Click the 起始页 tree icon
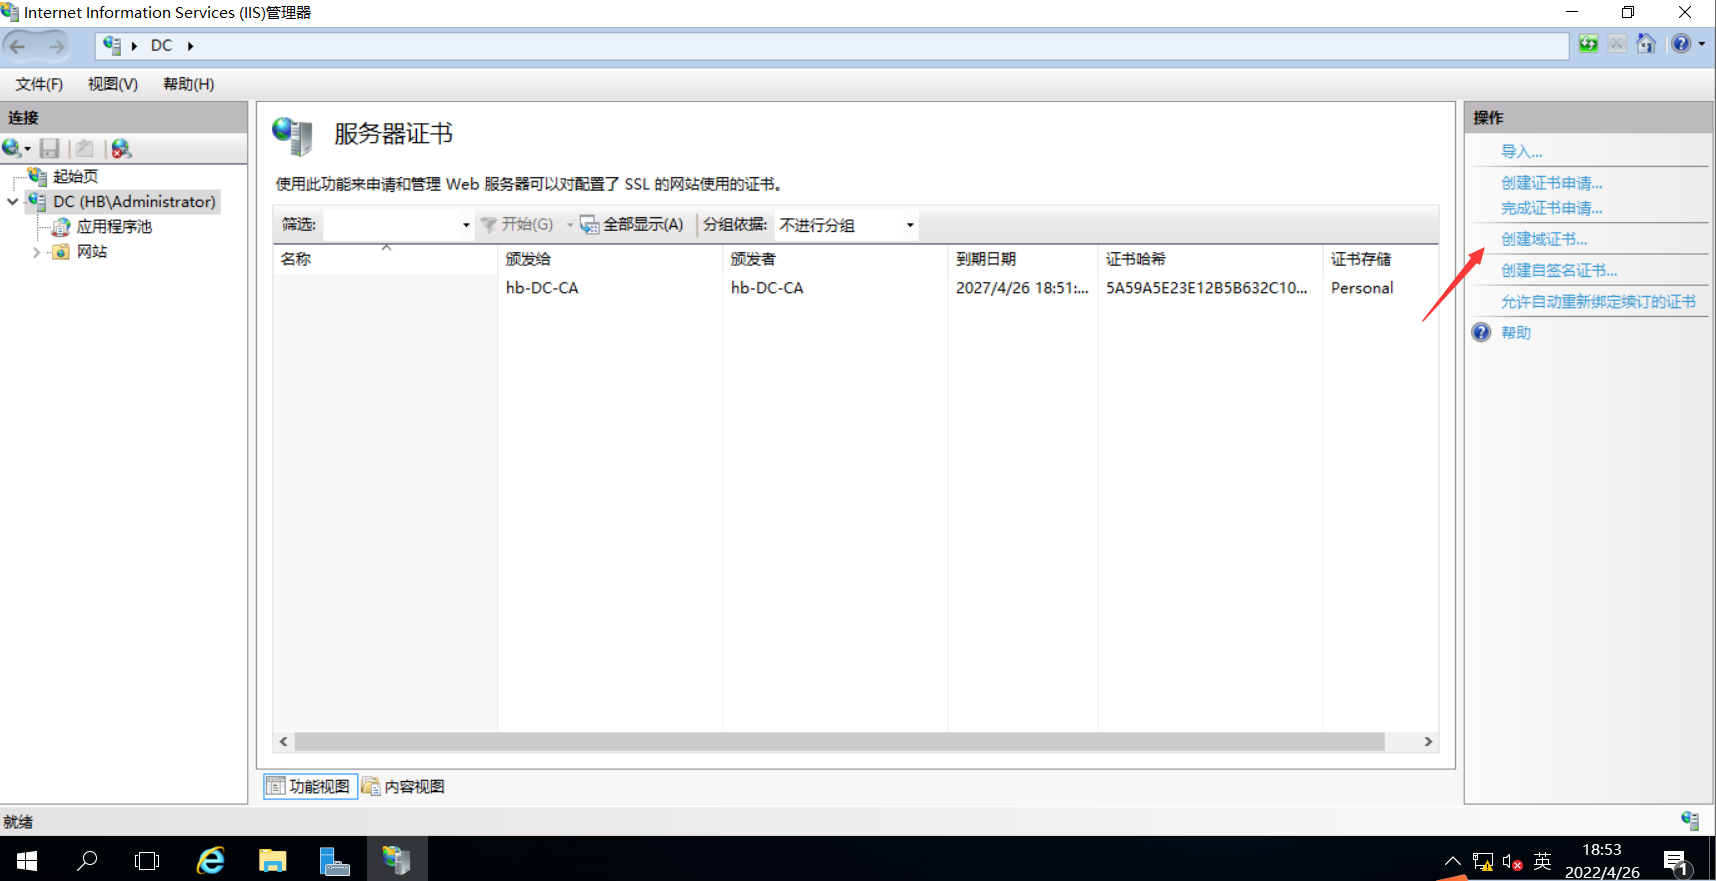Screen dimensions: 1716x881 pyautogui.click(x=38, y=176)
